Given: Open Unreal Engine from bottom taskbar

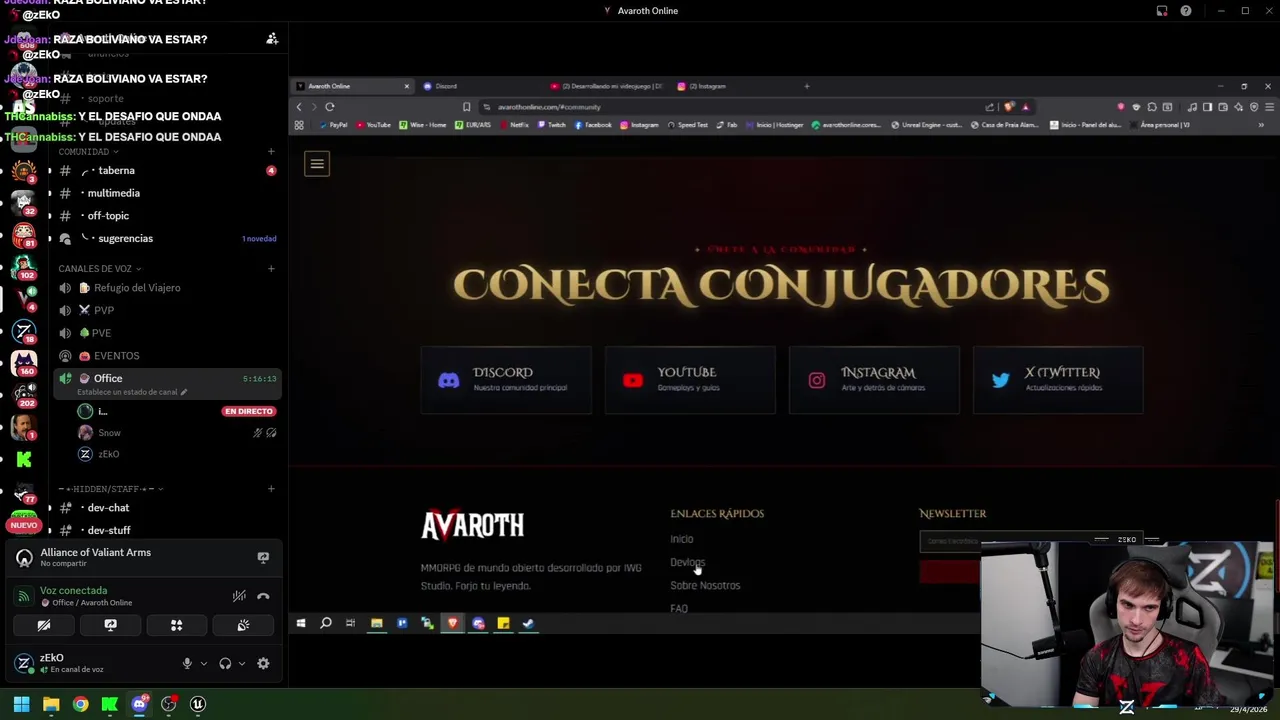Looking at the screenshot, I should [198, 704].
